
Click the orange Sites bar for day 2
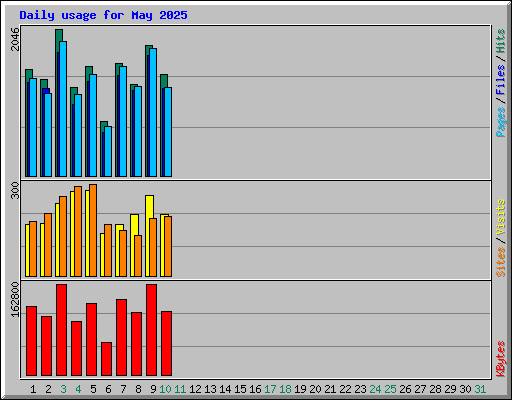coord(48,245)
